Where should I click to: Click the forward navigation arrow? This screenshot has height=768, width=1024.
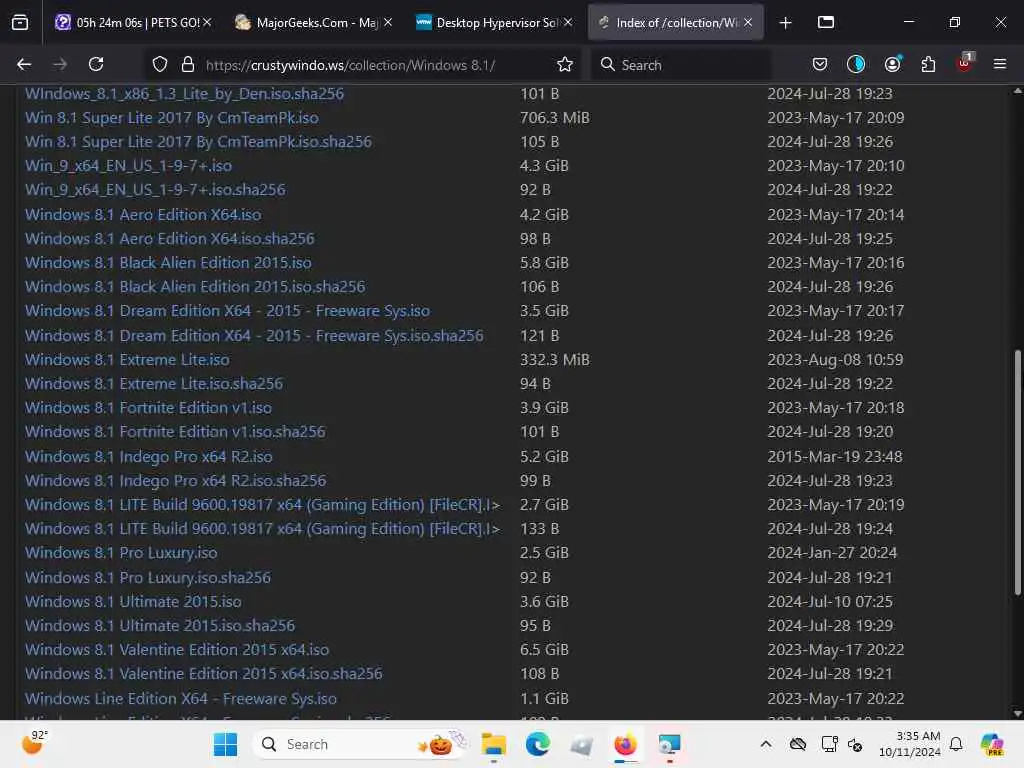point(59,65)
